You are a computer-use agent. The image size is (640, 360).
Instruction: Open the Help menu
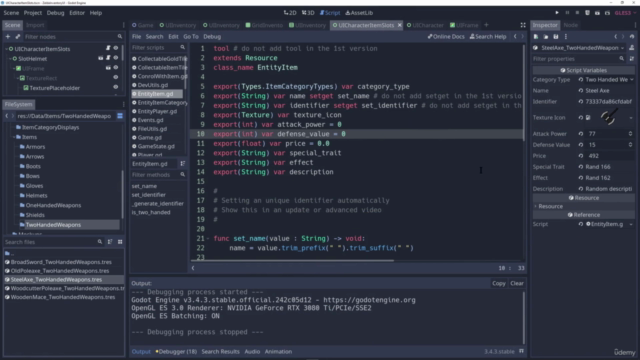tap(96, 13)
